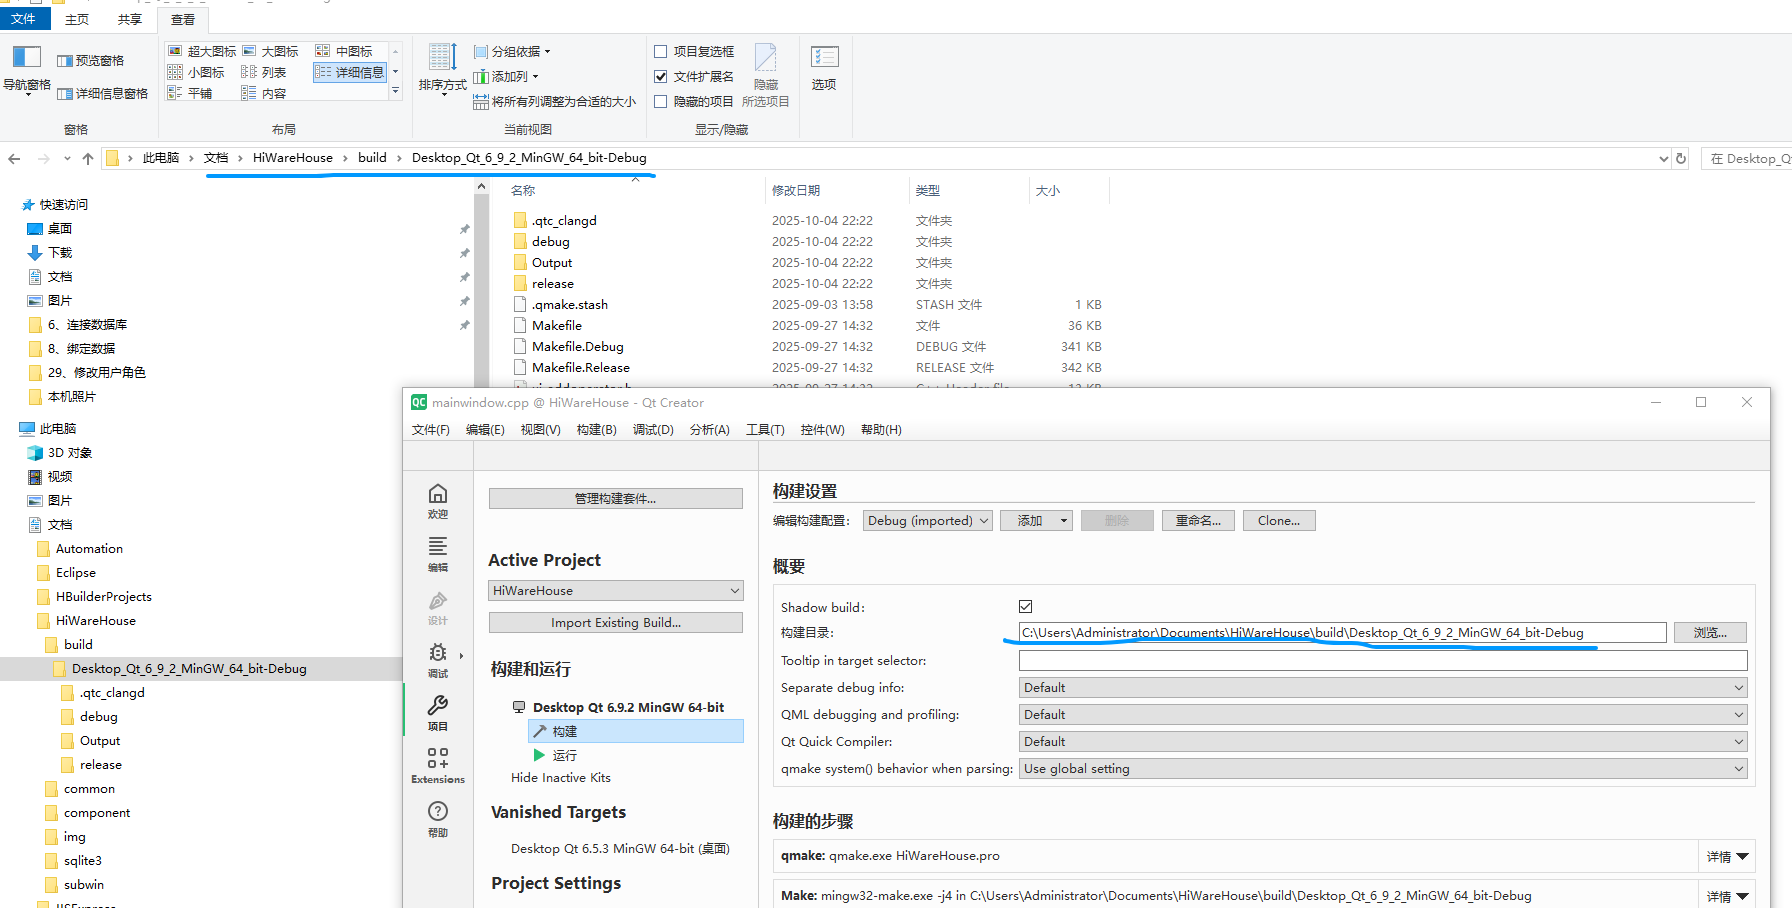
Task: Go up one folder level in Explorer
Action: click(88, 158)
